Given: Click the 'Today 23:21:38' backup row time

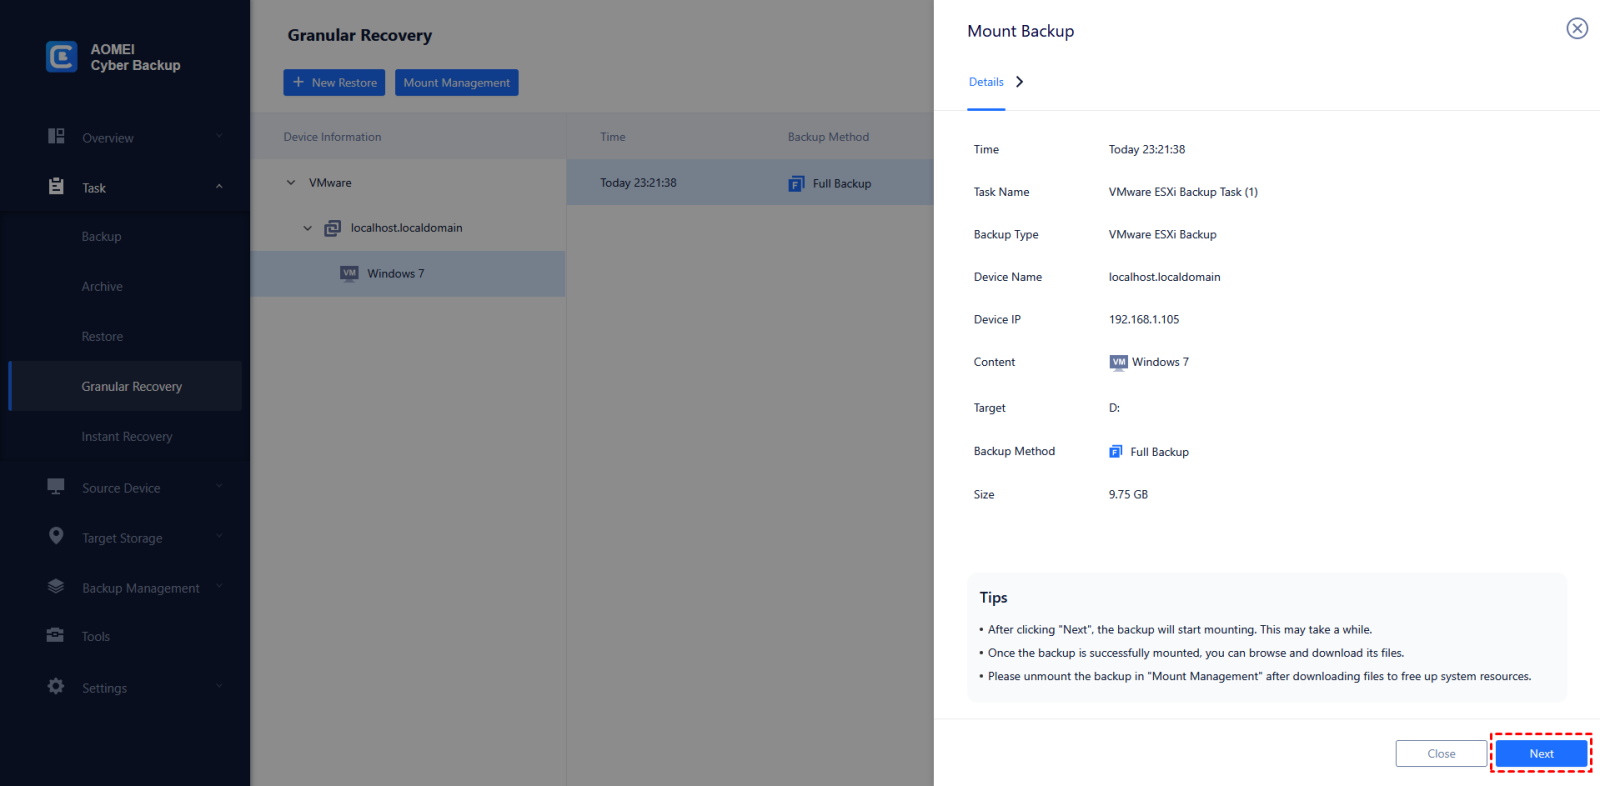Looking at the screenshot, I should (x=638, y=183).
